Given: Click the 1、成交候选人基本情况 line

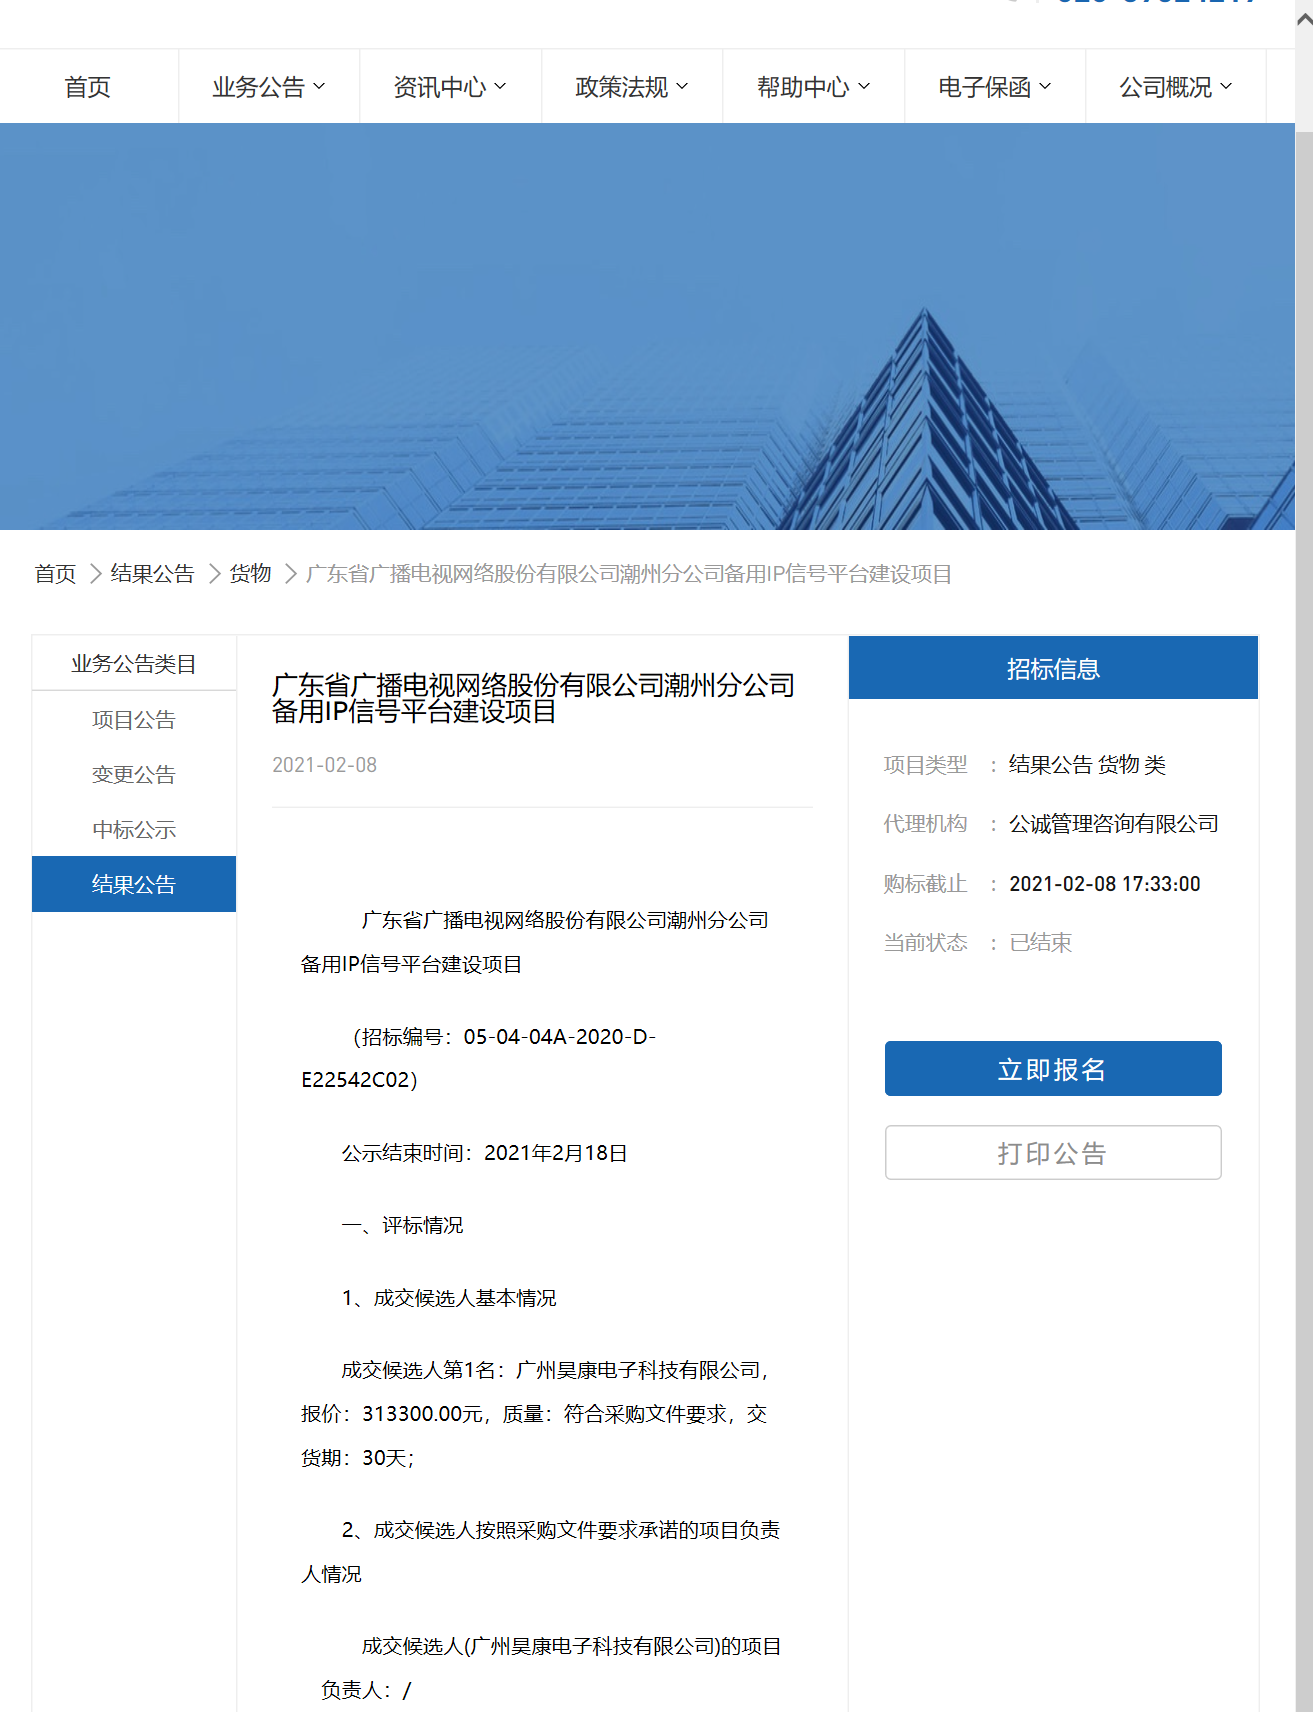Looking at the screenshot, I should pos(449,1298).
